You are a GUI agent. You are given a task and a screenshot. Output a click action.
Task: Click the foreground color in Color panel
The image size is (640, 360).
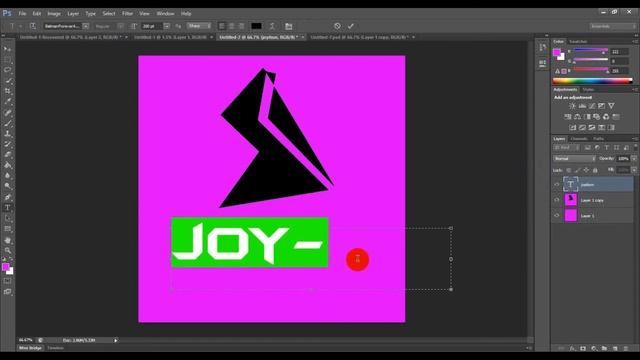557,52
